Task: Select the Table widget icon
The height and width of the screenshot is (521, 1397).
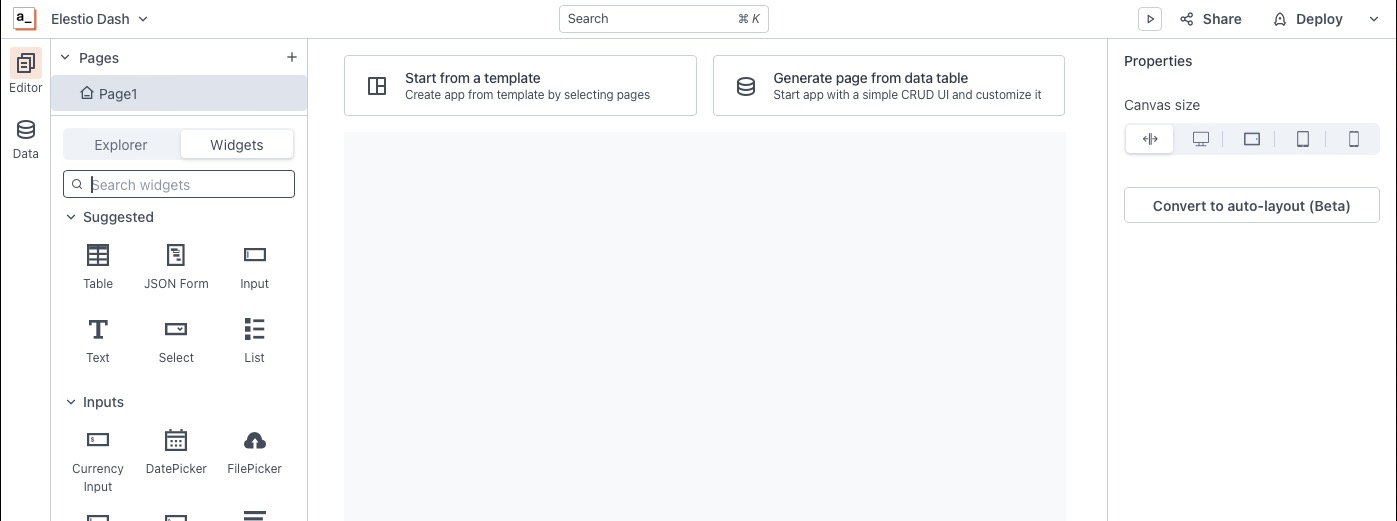Action: (x=98, y=256)
